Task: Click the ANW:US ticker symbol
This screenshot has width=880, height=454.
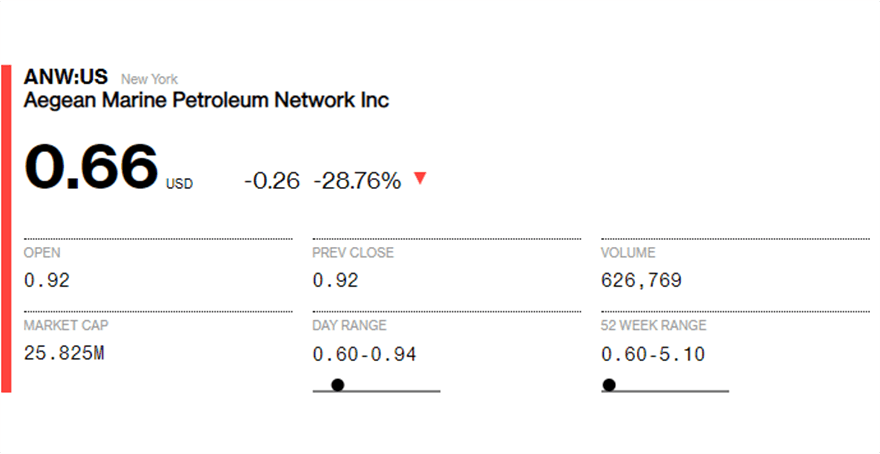Action: (66, 78)
